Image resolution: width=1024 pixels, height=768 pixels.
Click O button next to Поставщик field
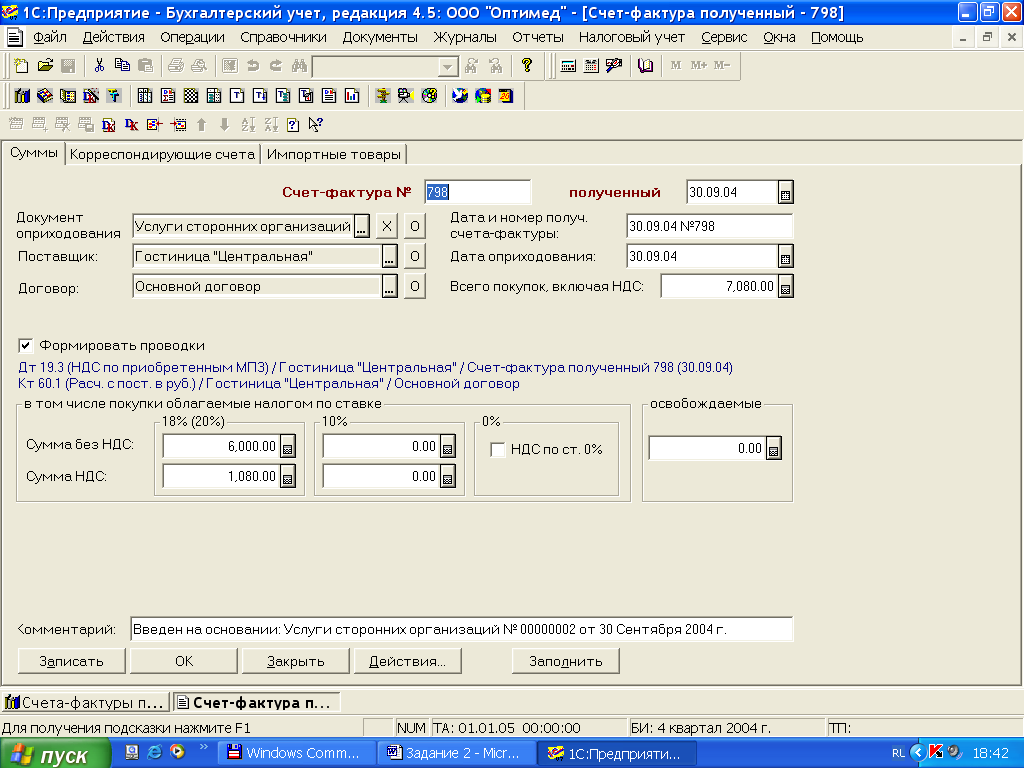[415, 257]
